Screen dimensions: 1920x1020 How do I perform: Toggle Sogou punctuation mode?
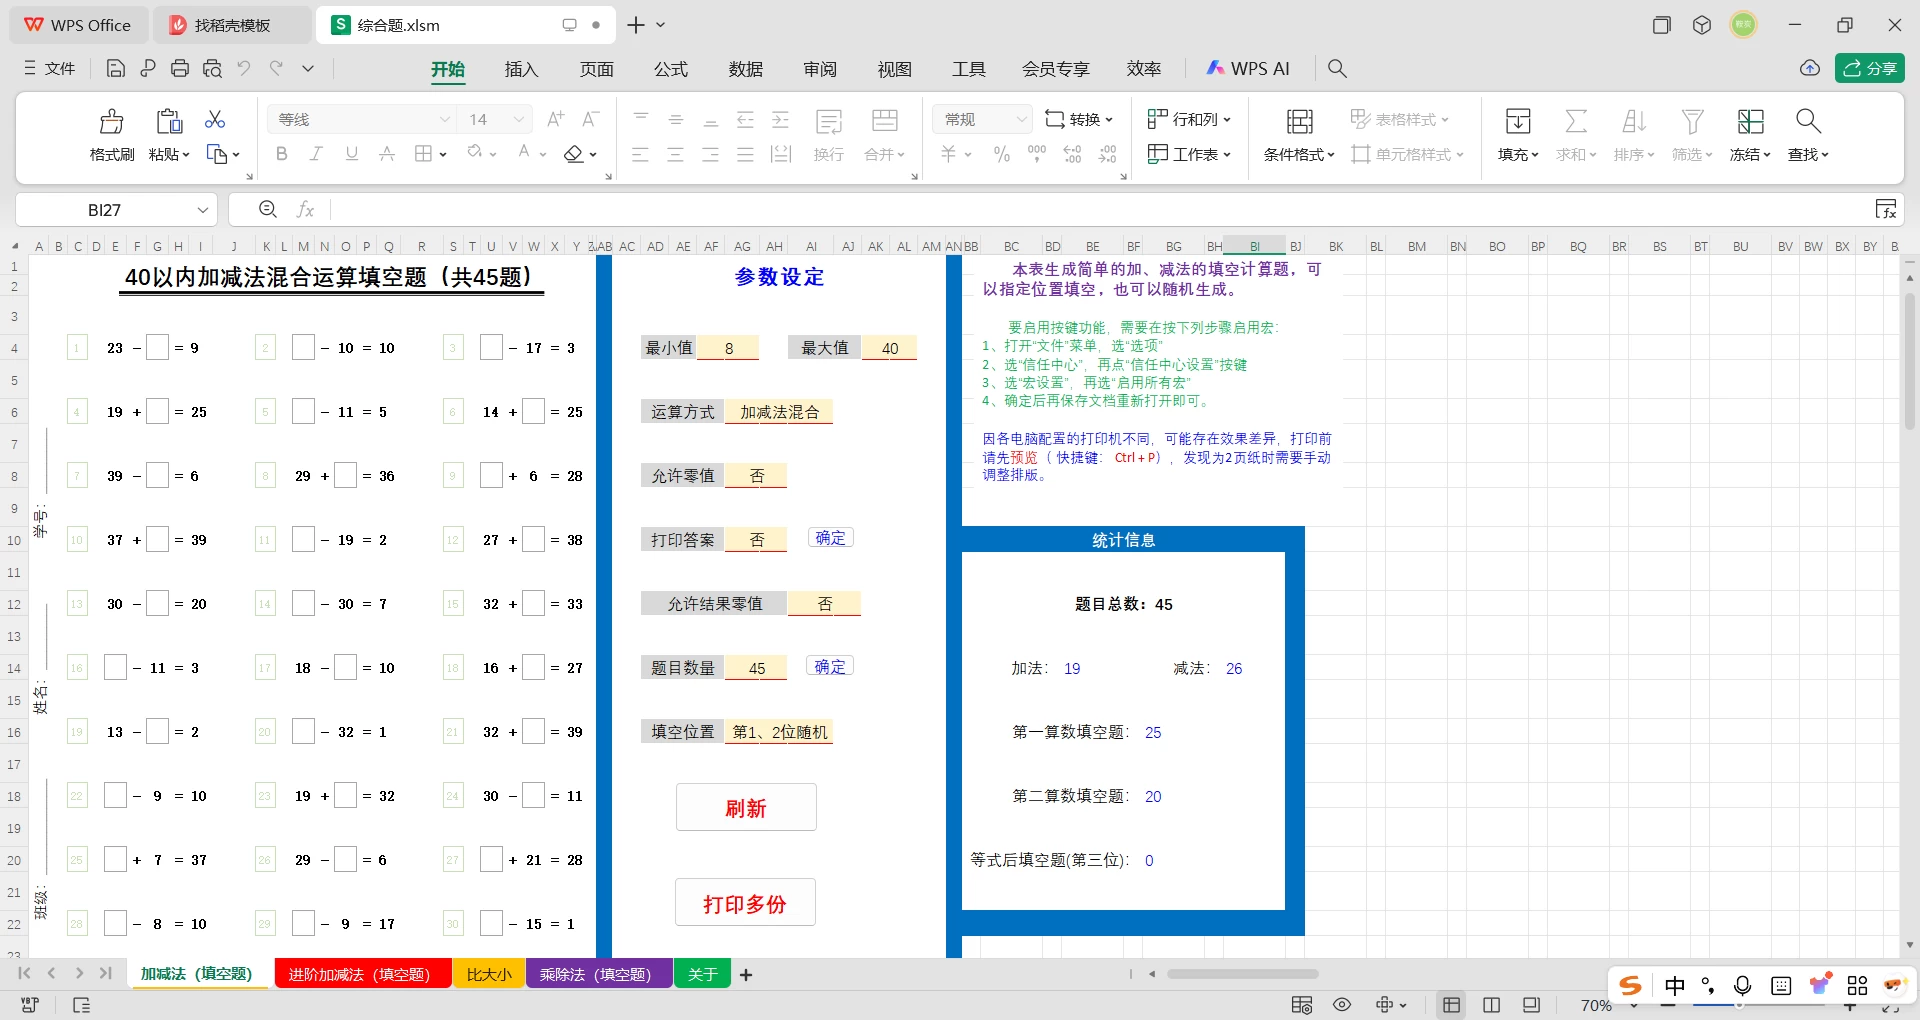click(1708, 986)
